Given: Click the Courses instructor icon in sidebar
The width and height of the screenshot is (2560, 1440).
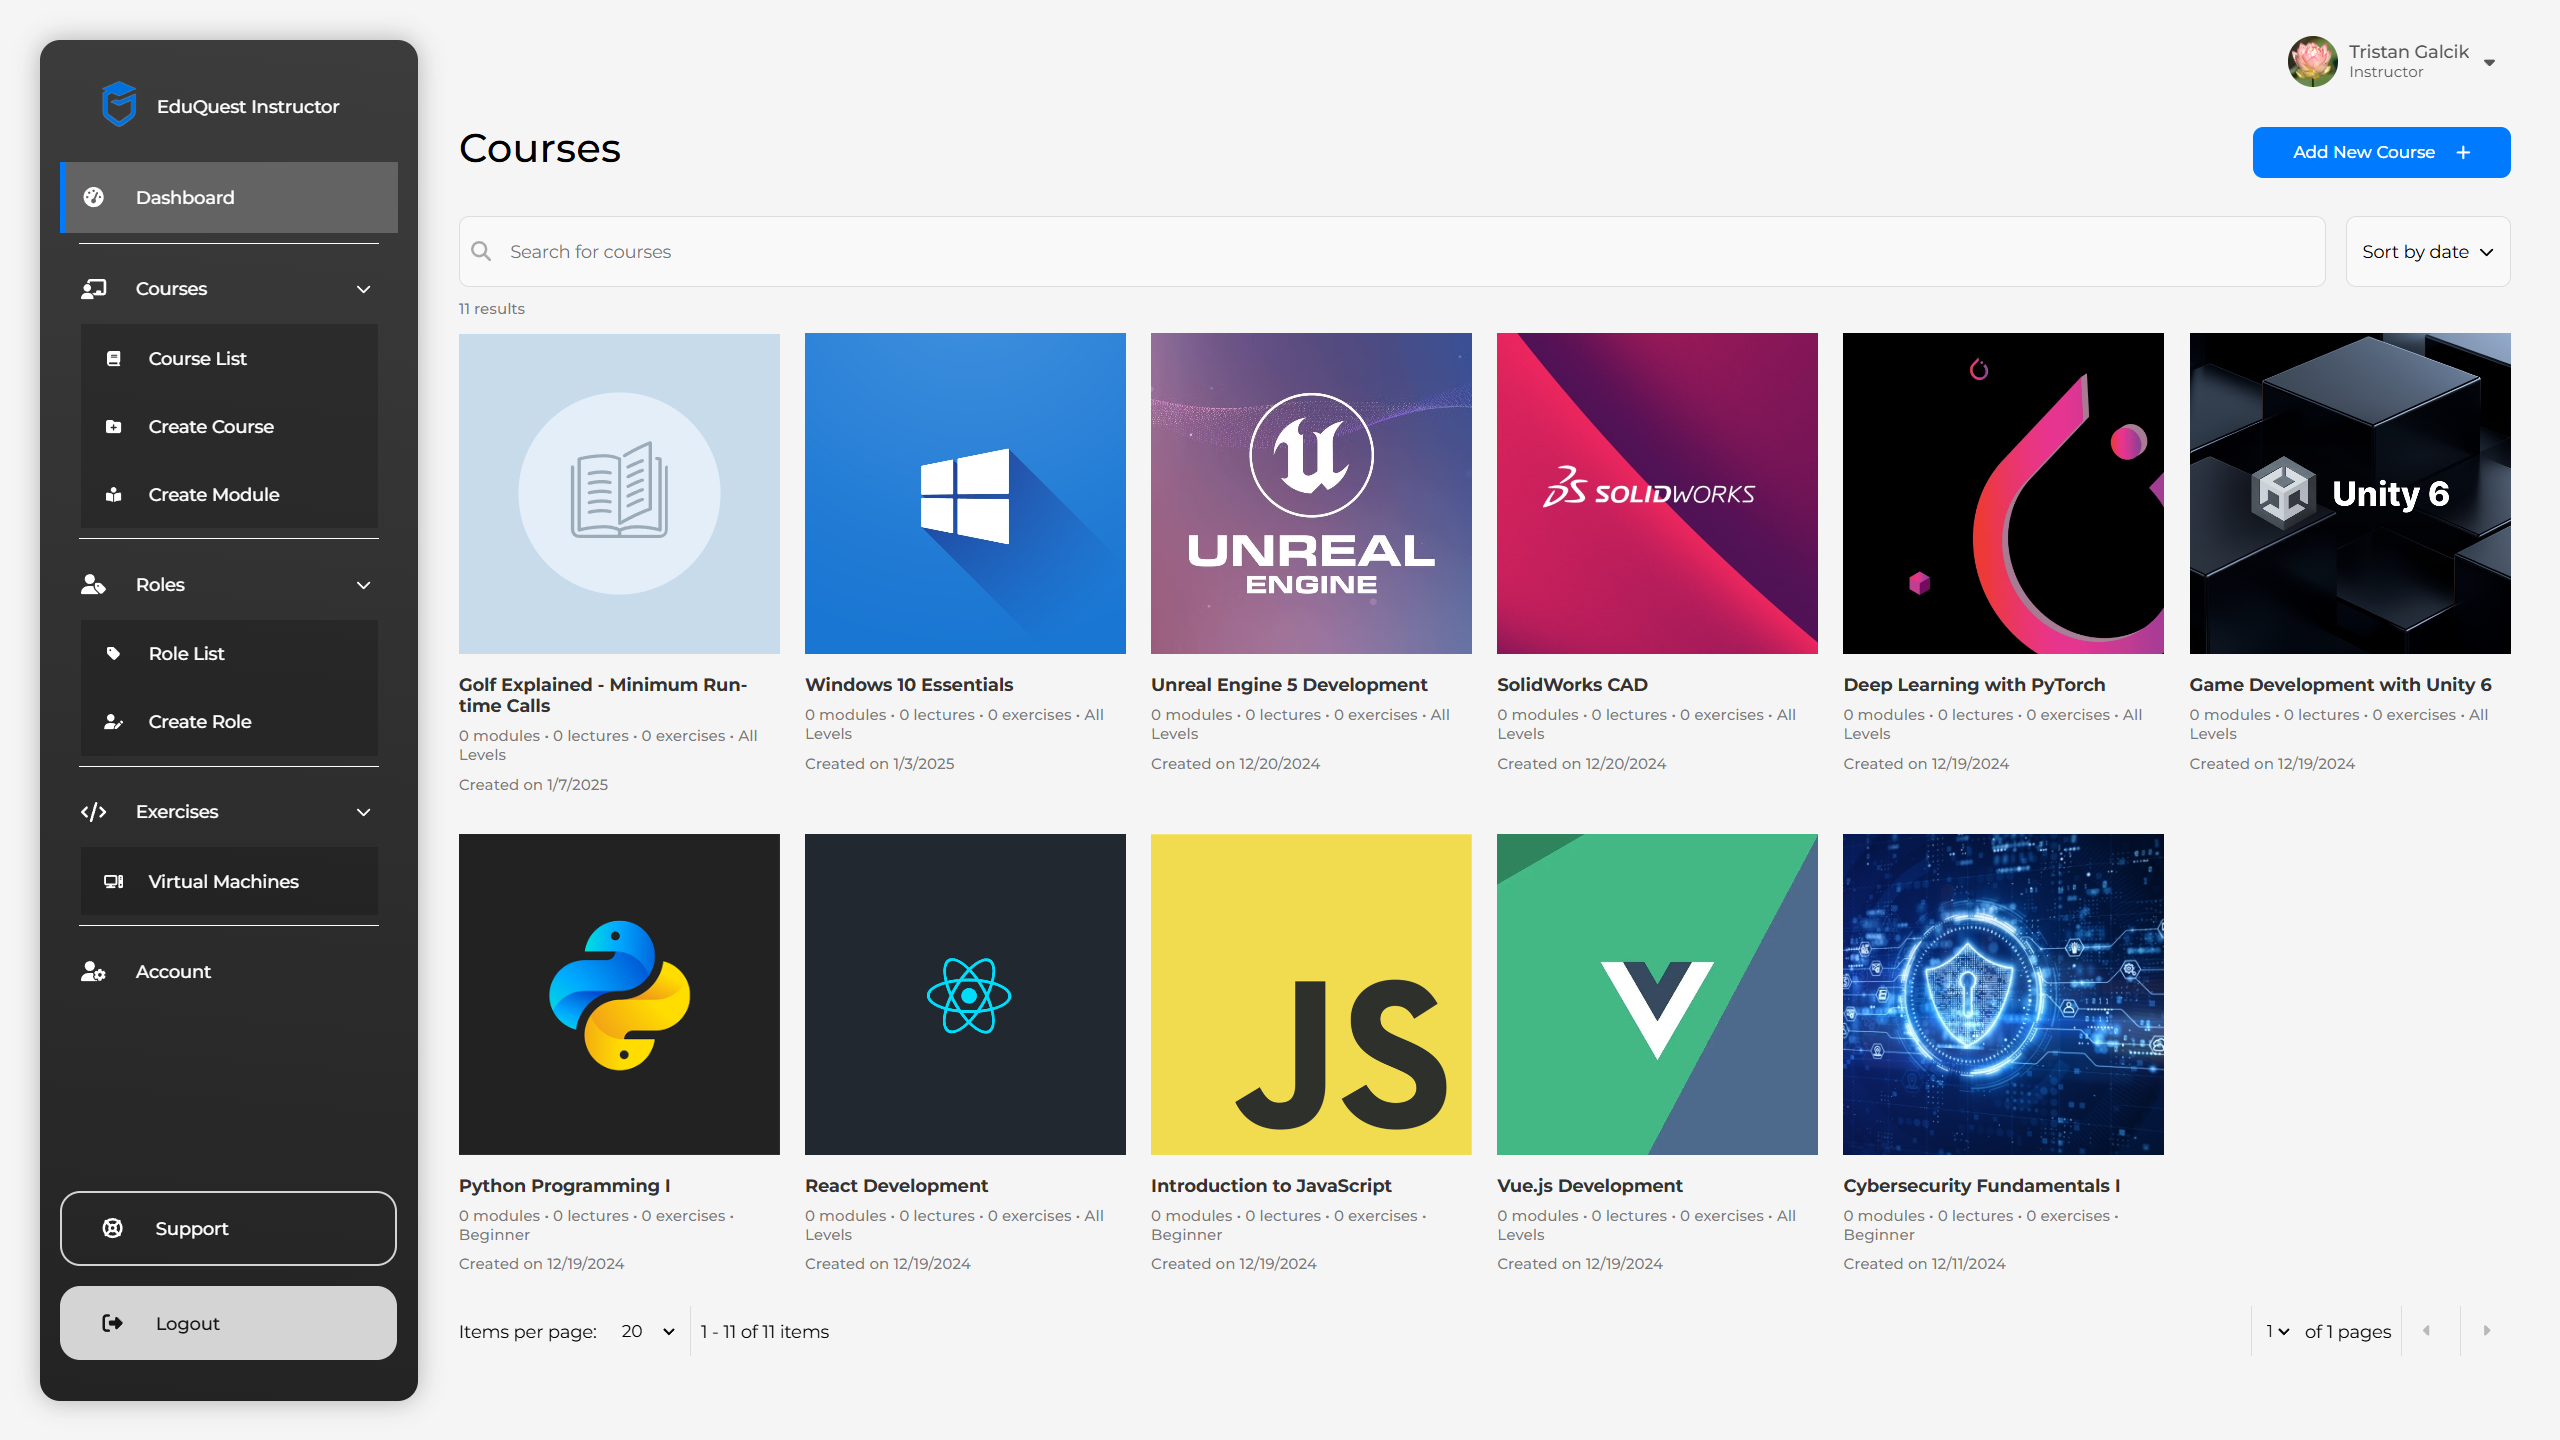Looking at the screenshot, I should [94, 289].
